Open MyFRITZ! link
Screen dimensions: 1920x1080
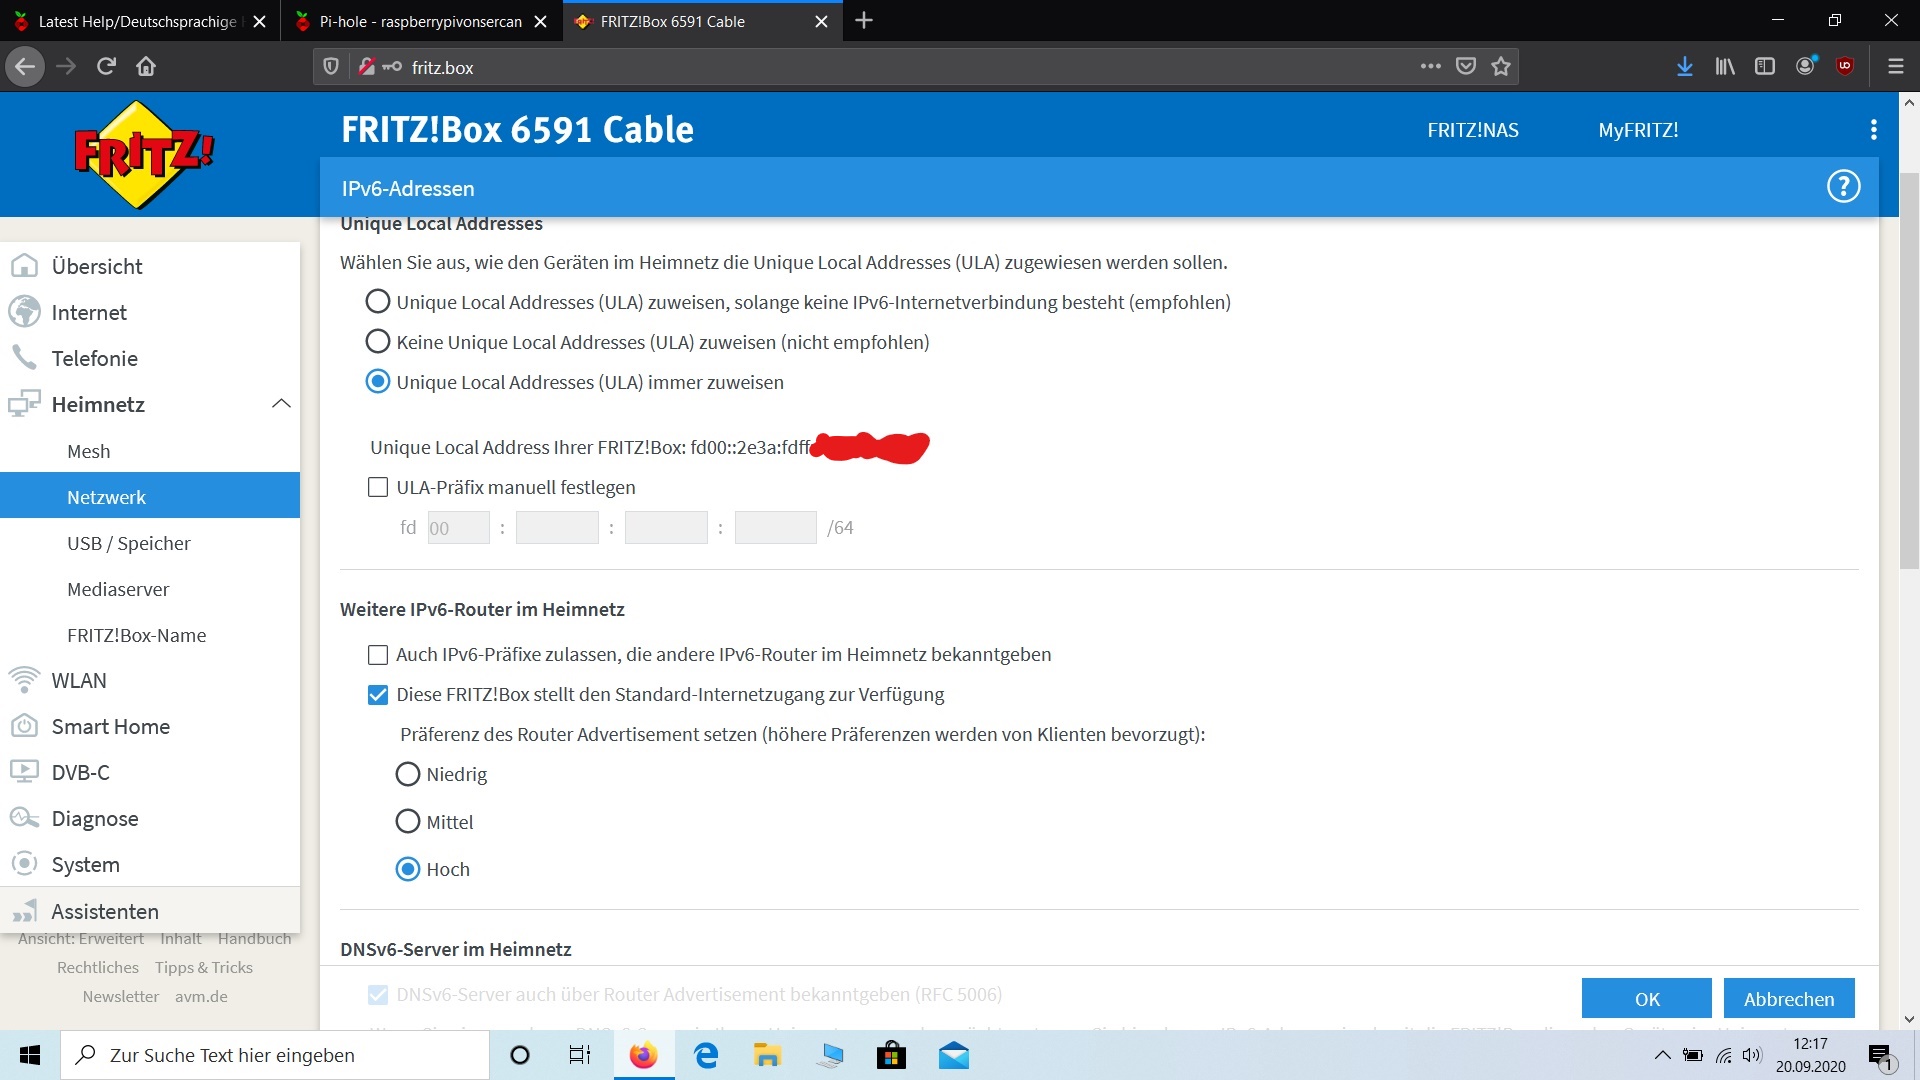pos(1638,130)
